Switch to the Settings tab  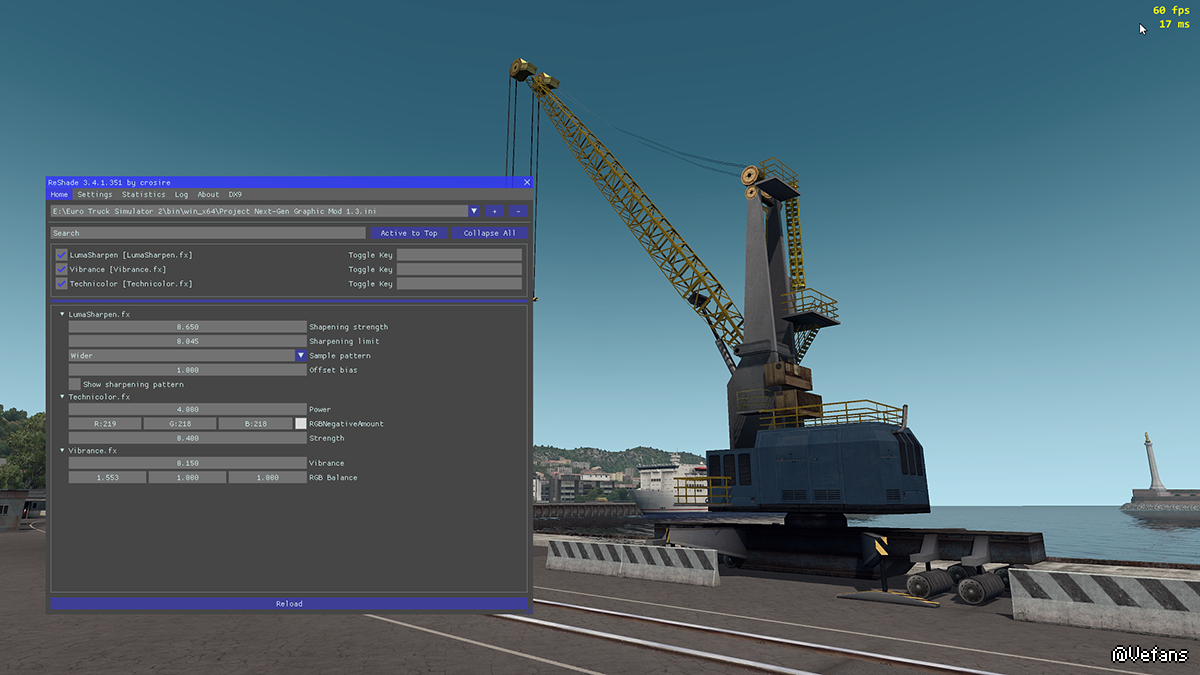(95, 195)
